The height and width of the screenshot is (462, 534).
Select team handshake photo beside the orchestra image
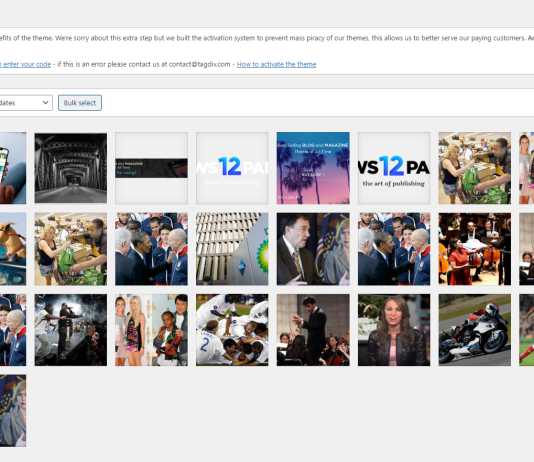394,249
